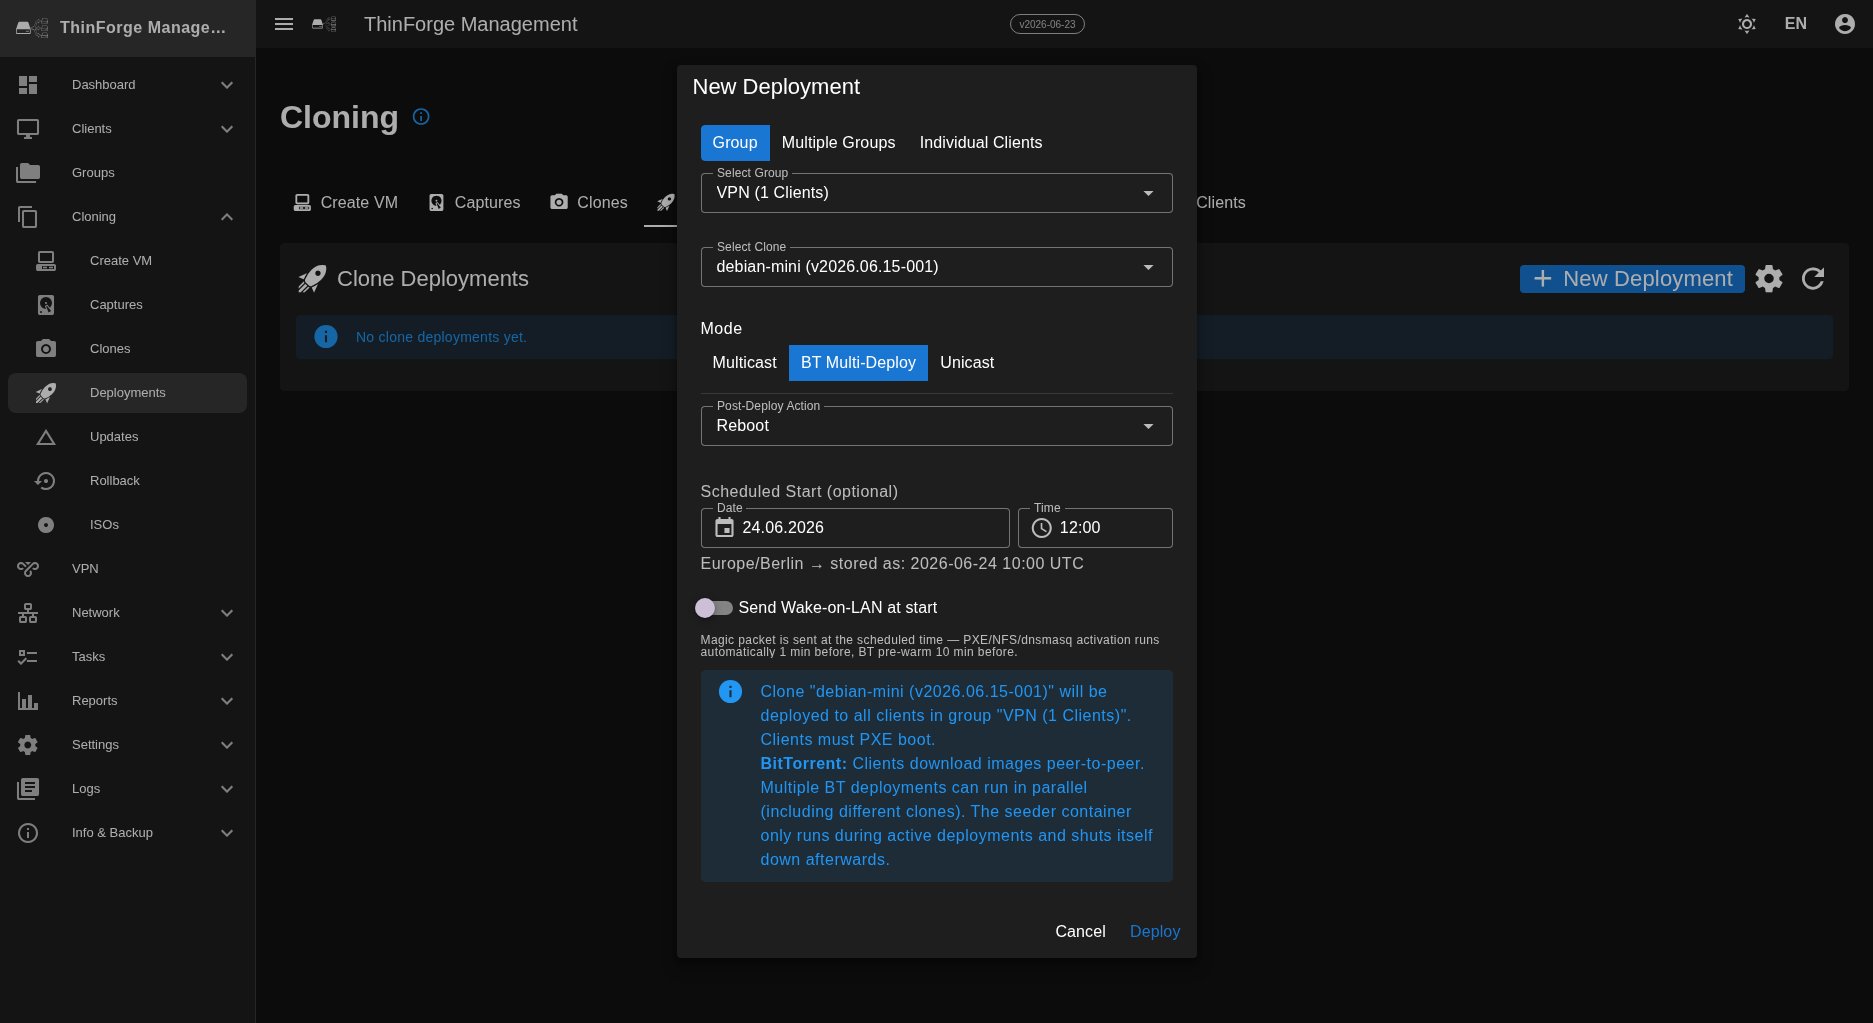Open the user account icon
Viewport: 1873px width, 1023px height.
point(1844,24)
